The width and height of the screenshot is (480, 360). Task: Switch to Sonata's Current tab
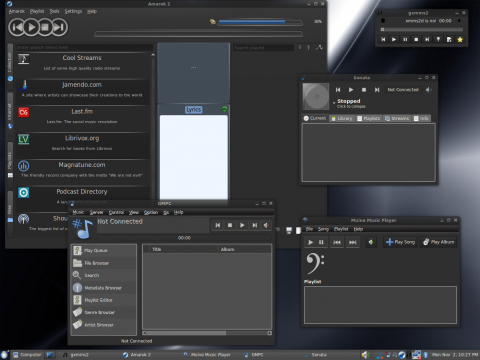(315, 118)
